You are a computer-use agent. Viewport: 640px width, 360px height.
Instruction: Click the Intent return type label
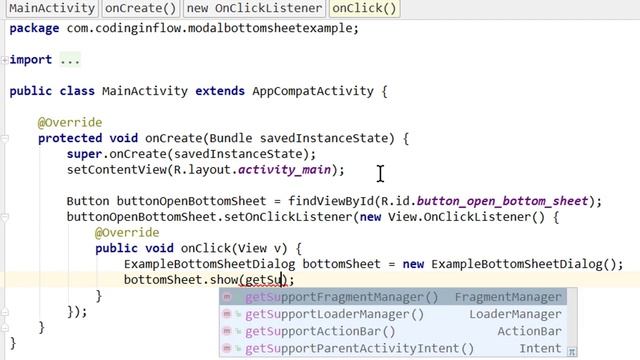pyautogui.click(x=540, y=348)
